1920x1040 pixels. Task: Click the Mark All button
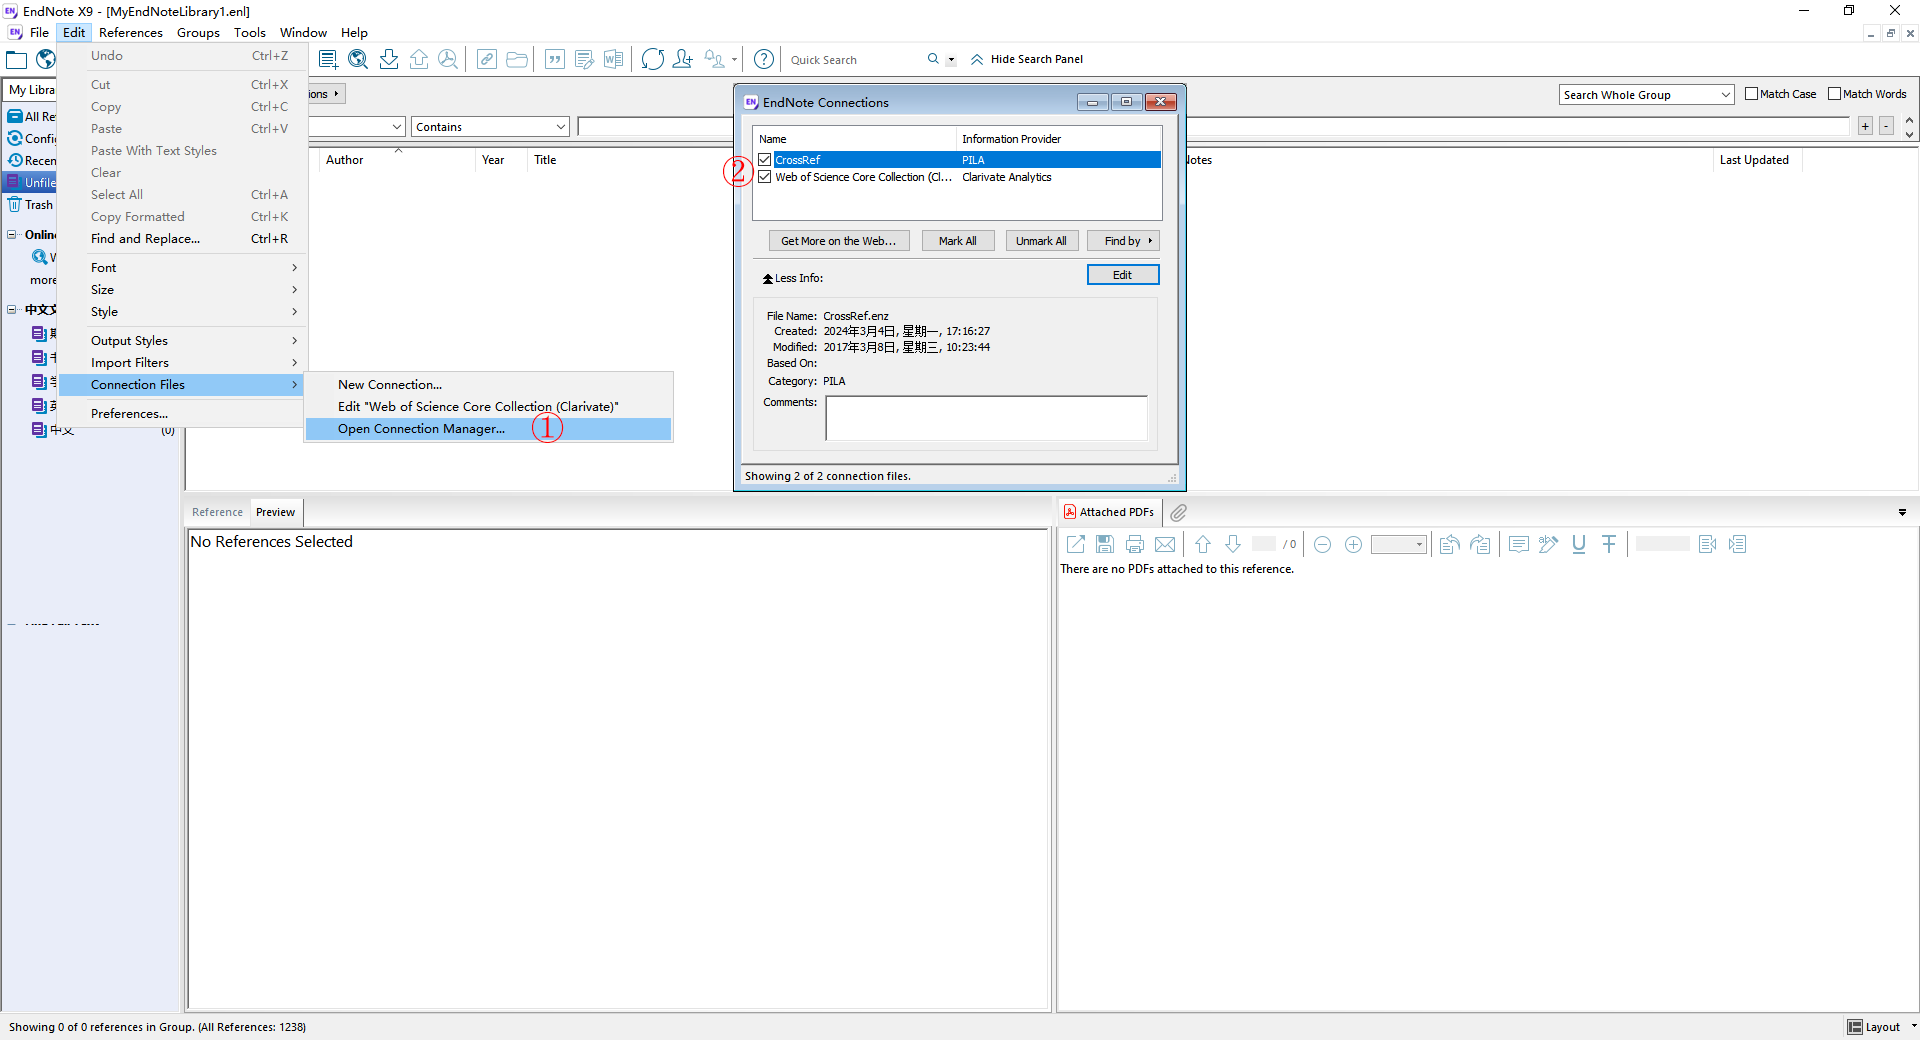(957, 241)
